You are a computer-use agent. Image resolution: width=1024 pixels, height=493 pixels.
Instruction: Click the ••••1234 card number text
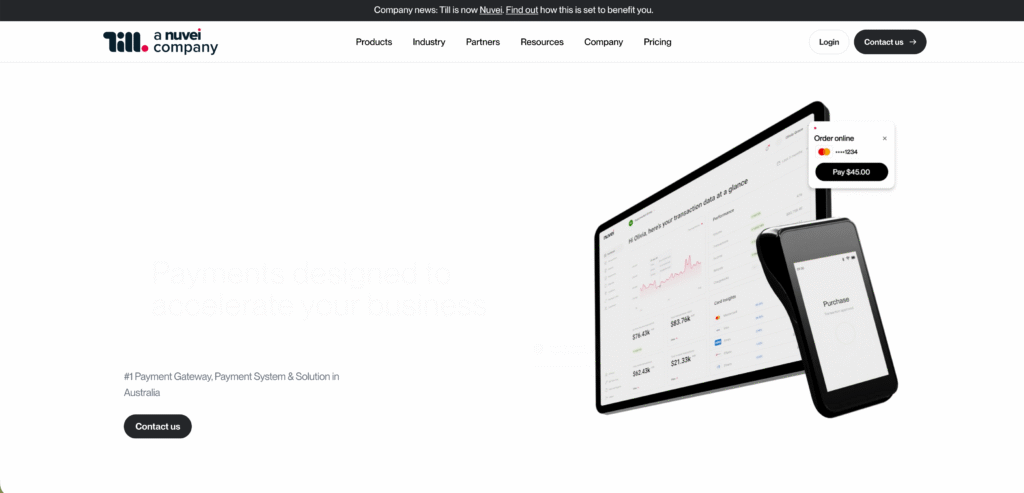point(846,152)
